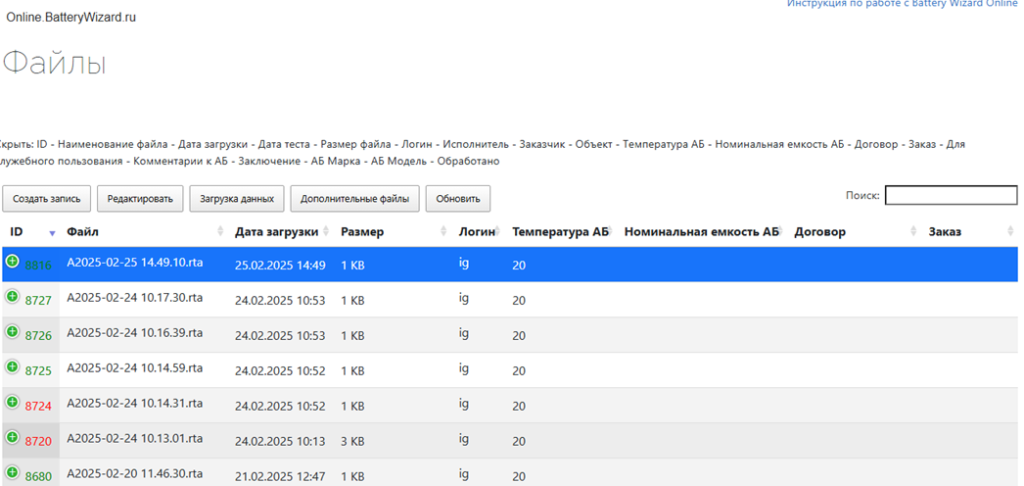Open details plus icon for record 8725
This screenshot has height=486, width=1024.
coord(12,367)
